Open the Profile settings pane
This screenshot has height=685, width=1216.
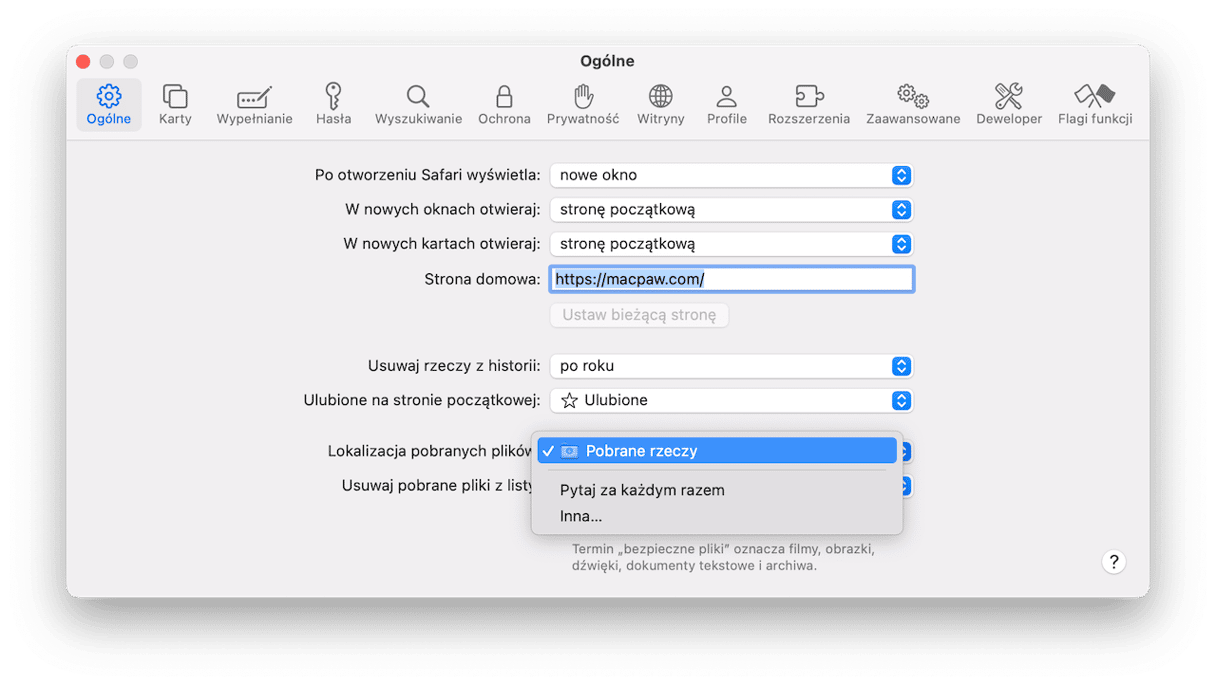[x=726, y=105]
